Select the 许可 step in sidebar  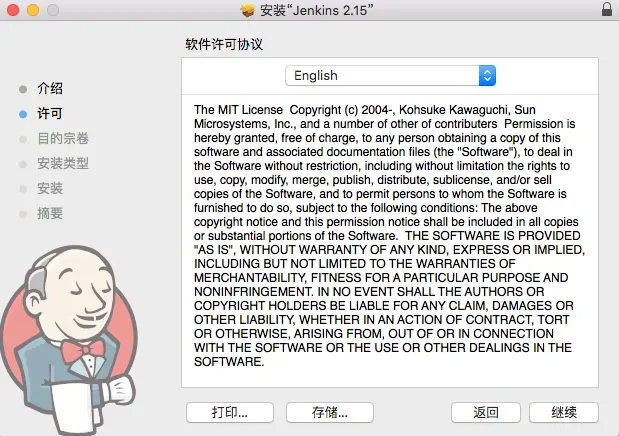click(x=50, y=114)
